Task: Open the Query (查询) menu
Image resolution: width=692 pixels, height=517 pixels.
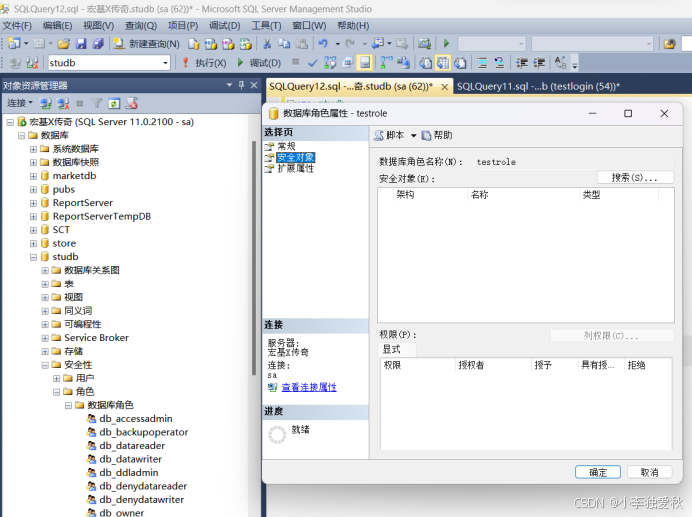Action: (x=141, y=26)
